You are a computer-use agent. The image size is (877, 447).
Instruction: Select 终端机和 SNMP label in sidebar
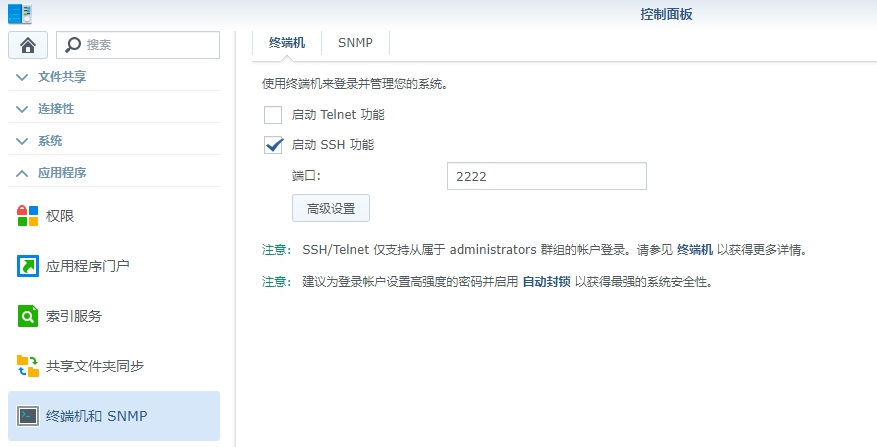[x=97, y=416]
